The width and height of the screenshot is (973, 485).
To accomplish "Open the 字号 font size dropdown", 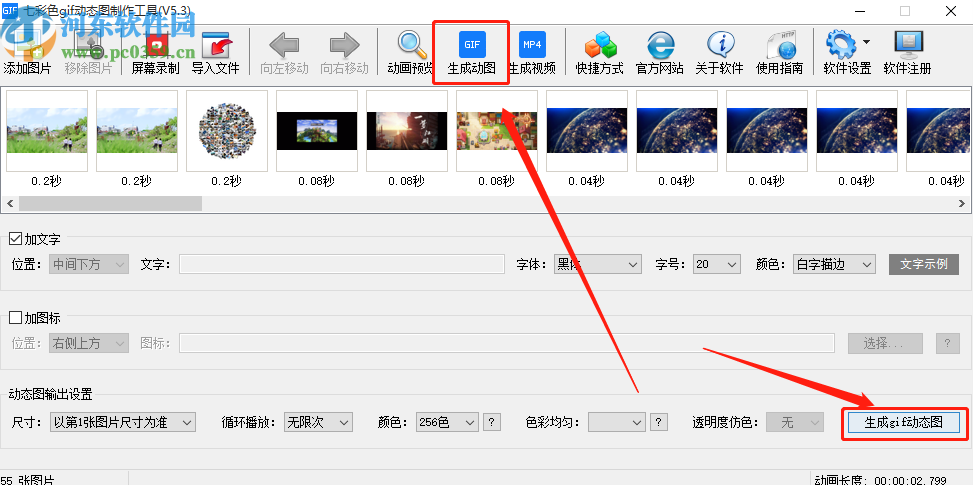I will (x=717, y=264).
